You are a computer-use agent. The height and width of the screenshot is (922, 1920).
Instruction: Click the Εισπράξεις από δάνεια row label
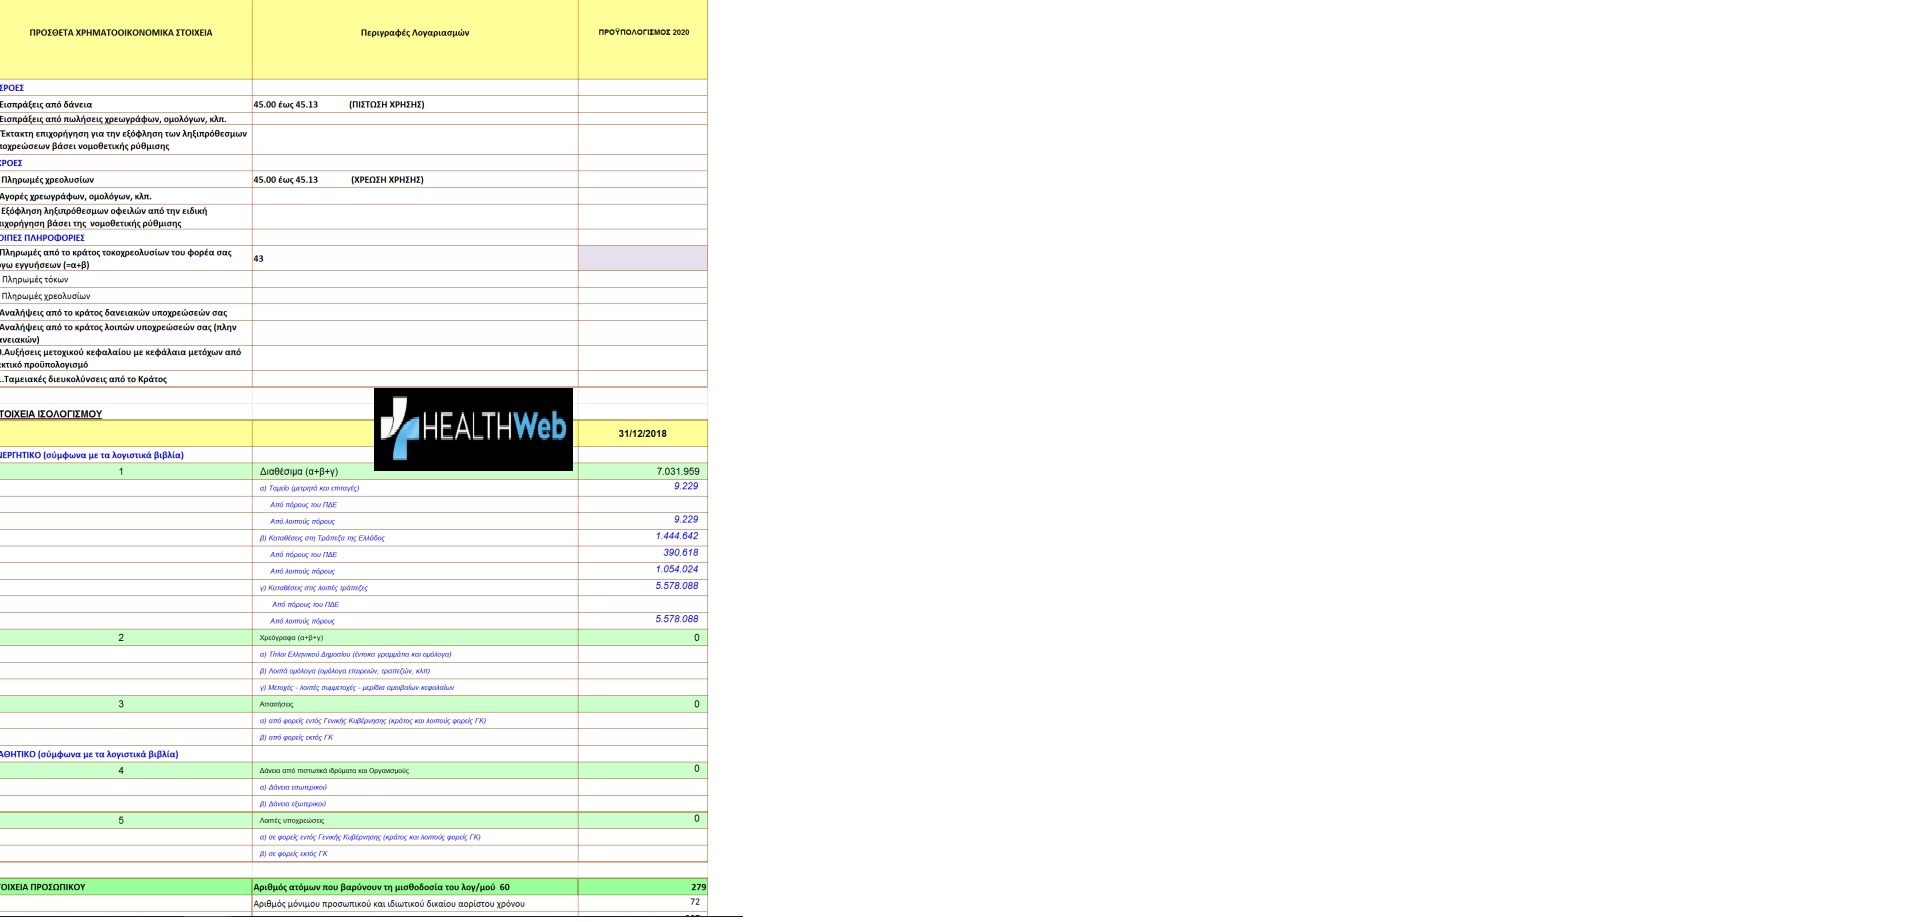46,104
